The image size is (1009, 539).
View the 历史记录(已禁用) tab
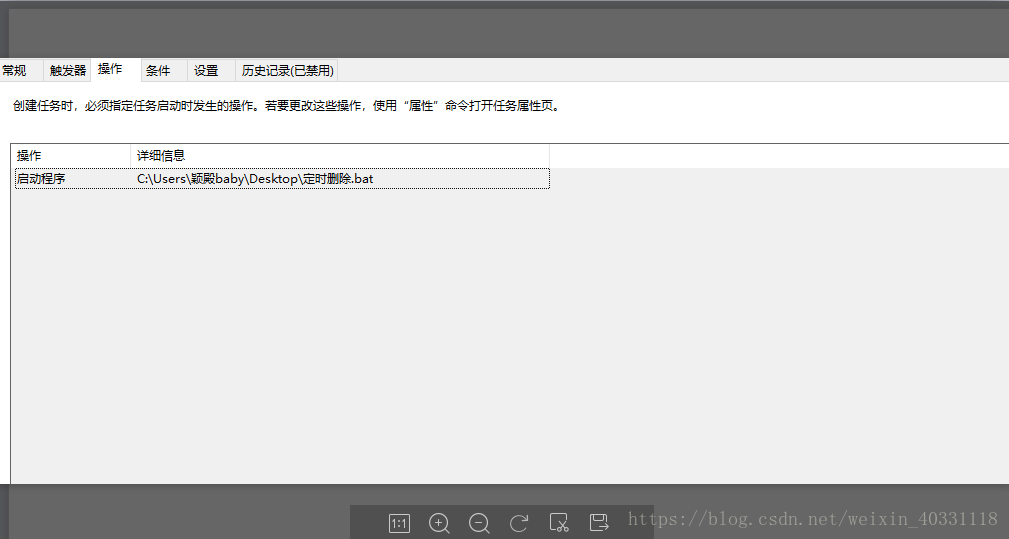tap(287, 71)
